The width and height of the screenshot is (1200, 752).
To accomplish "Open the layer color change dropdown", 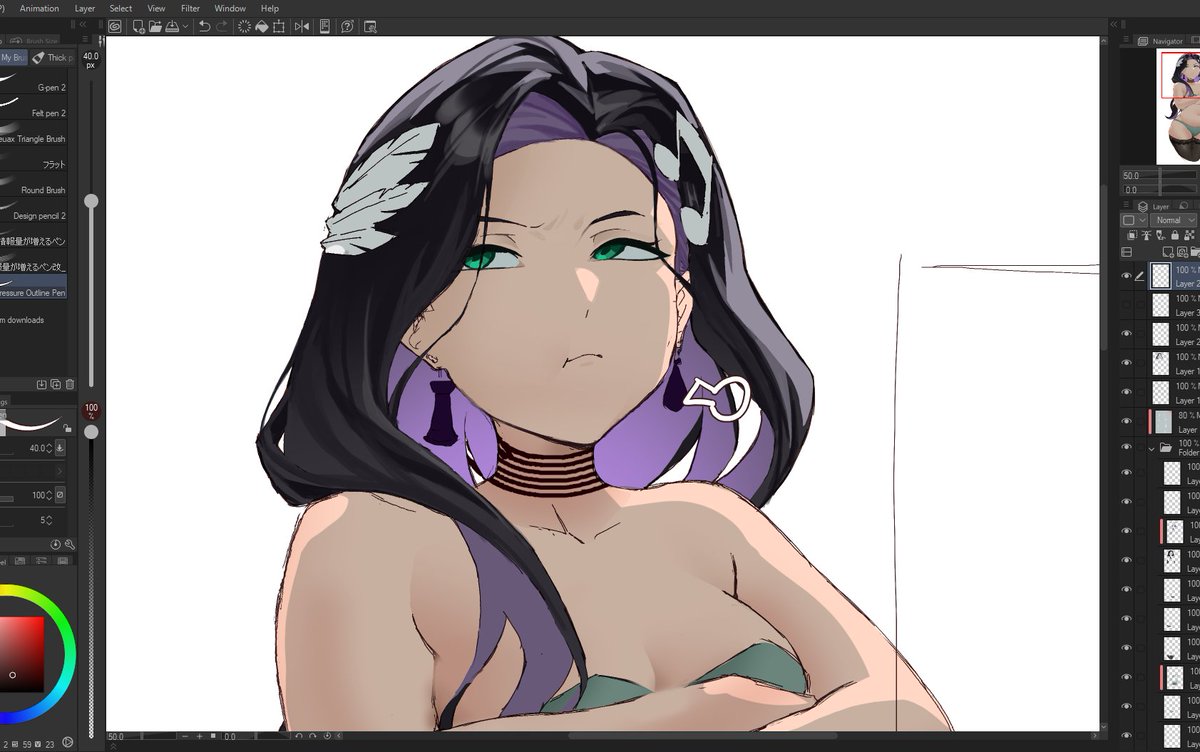I will [x=1134, y=220].
